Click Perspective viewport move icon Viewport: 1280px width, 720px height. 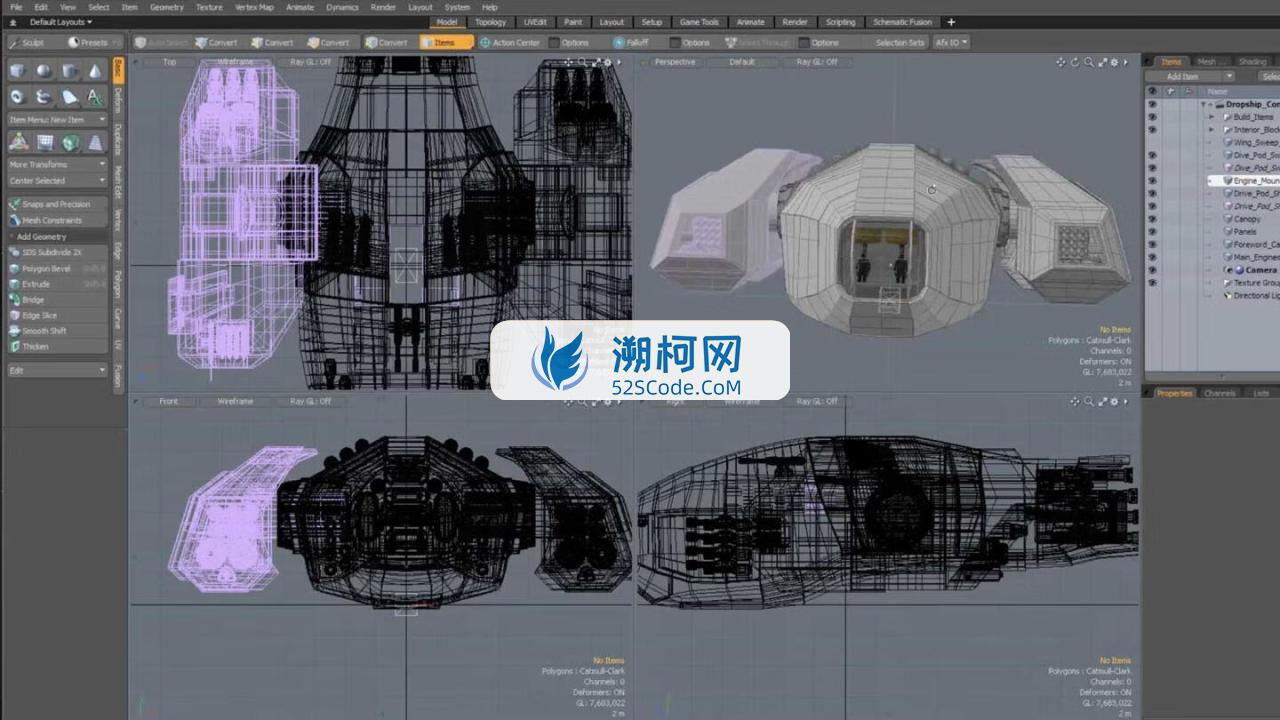coord(1061,62)
